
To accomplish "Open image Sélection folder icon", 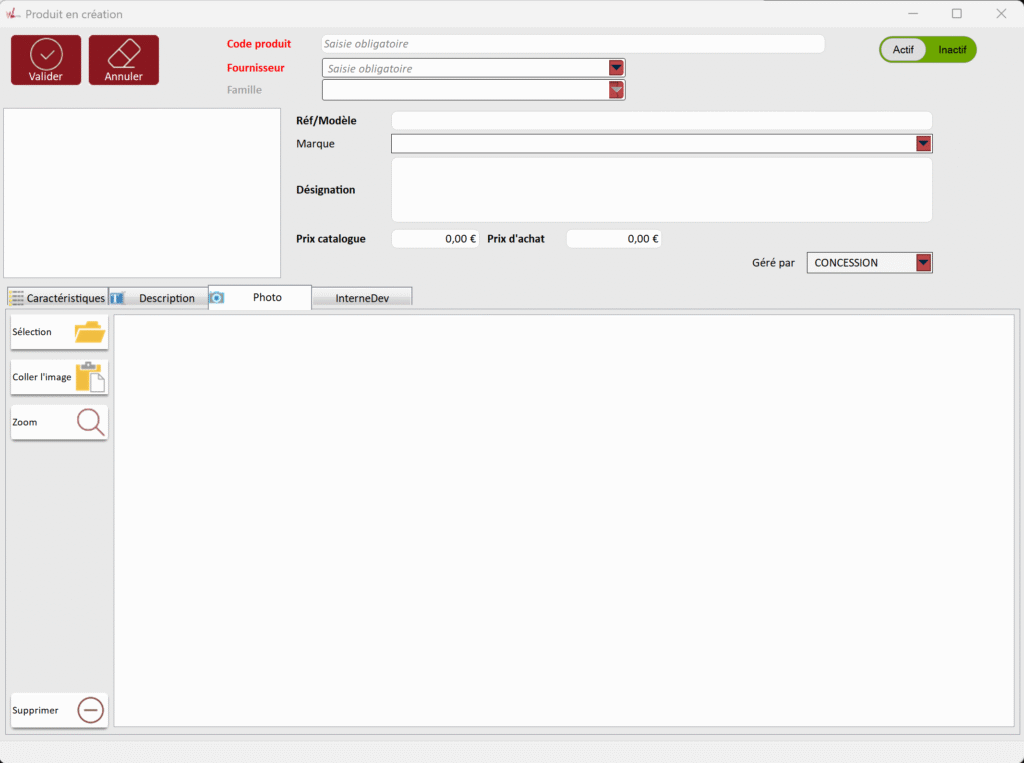I will click(x=89, y=332).
